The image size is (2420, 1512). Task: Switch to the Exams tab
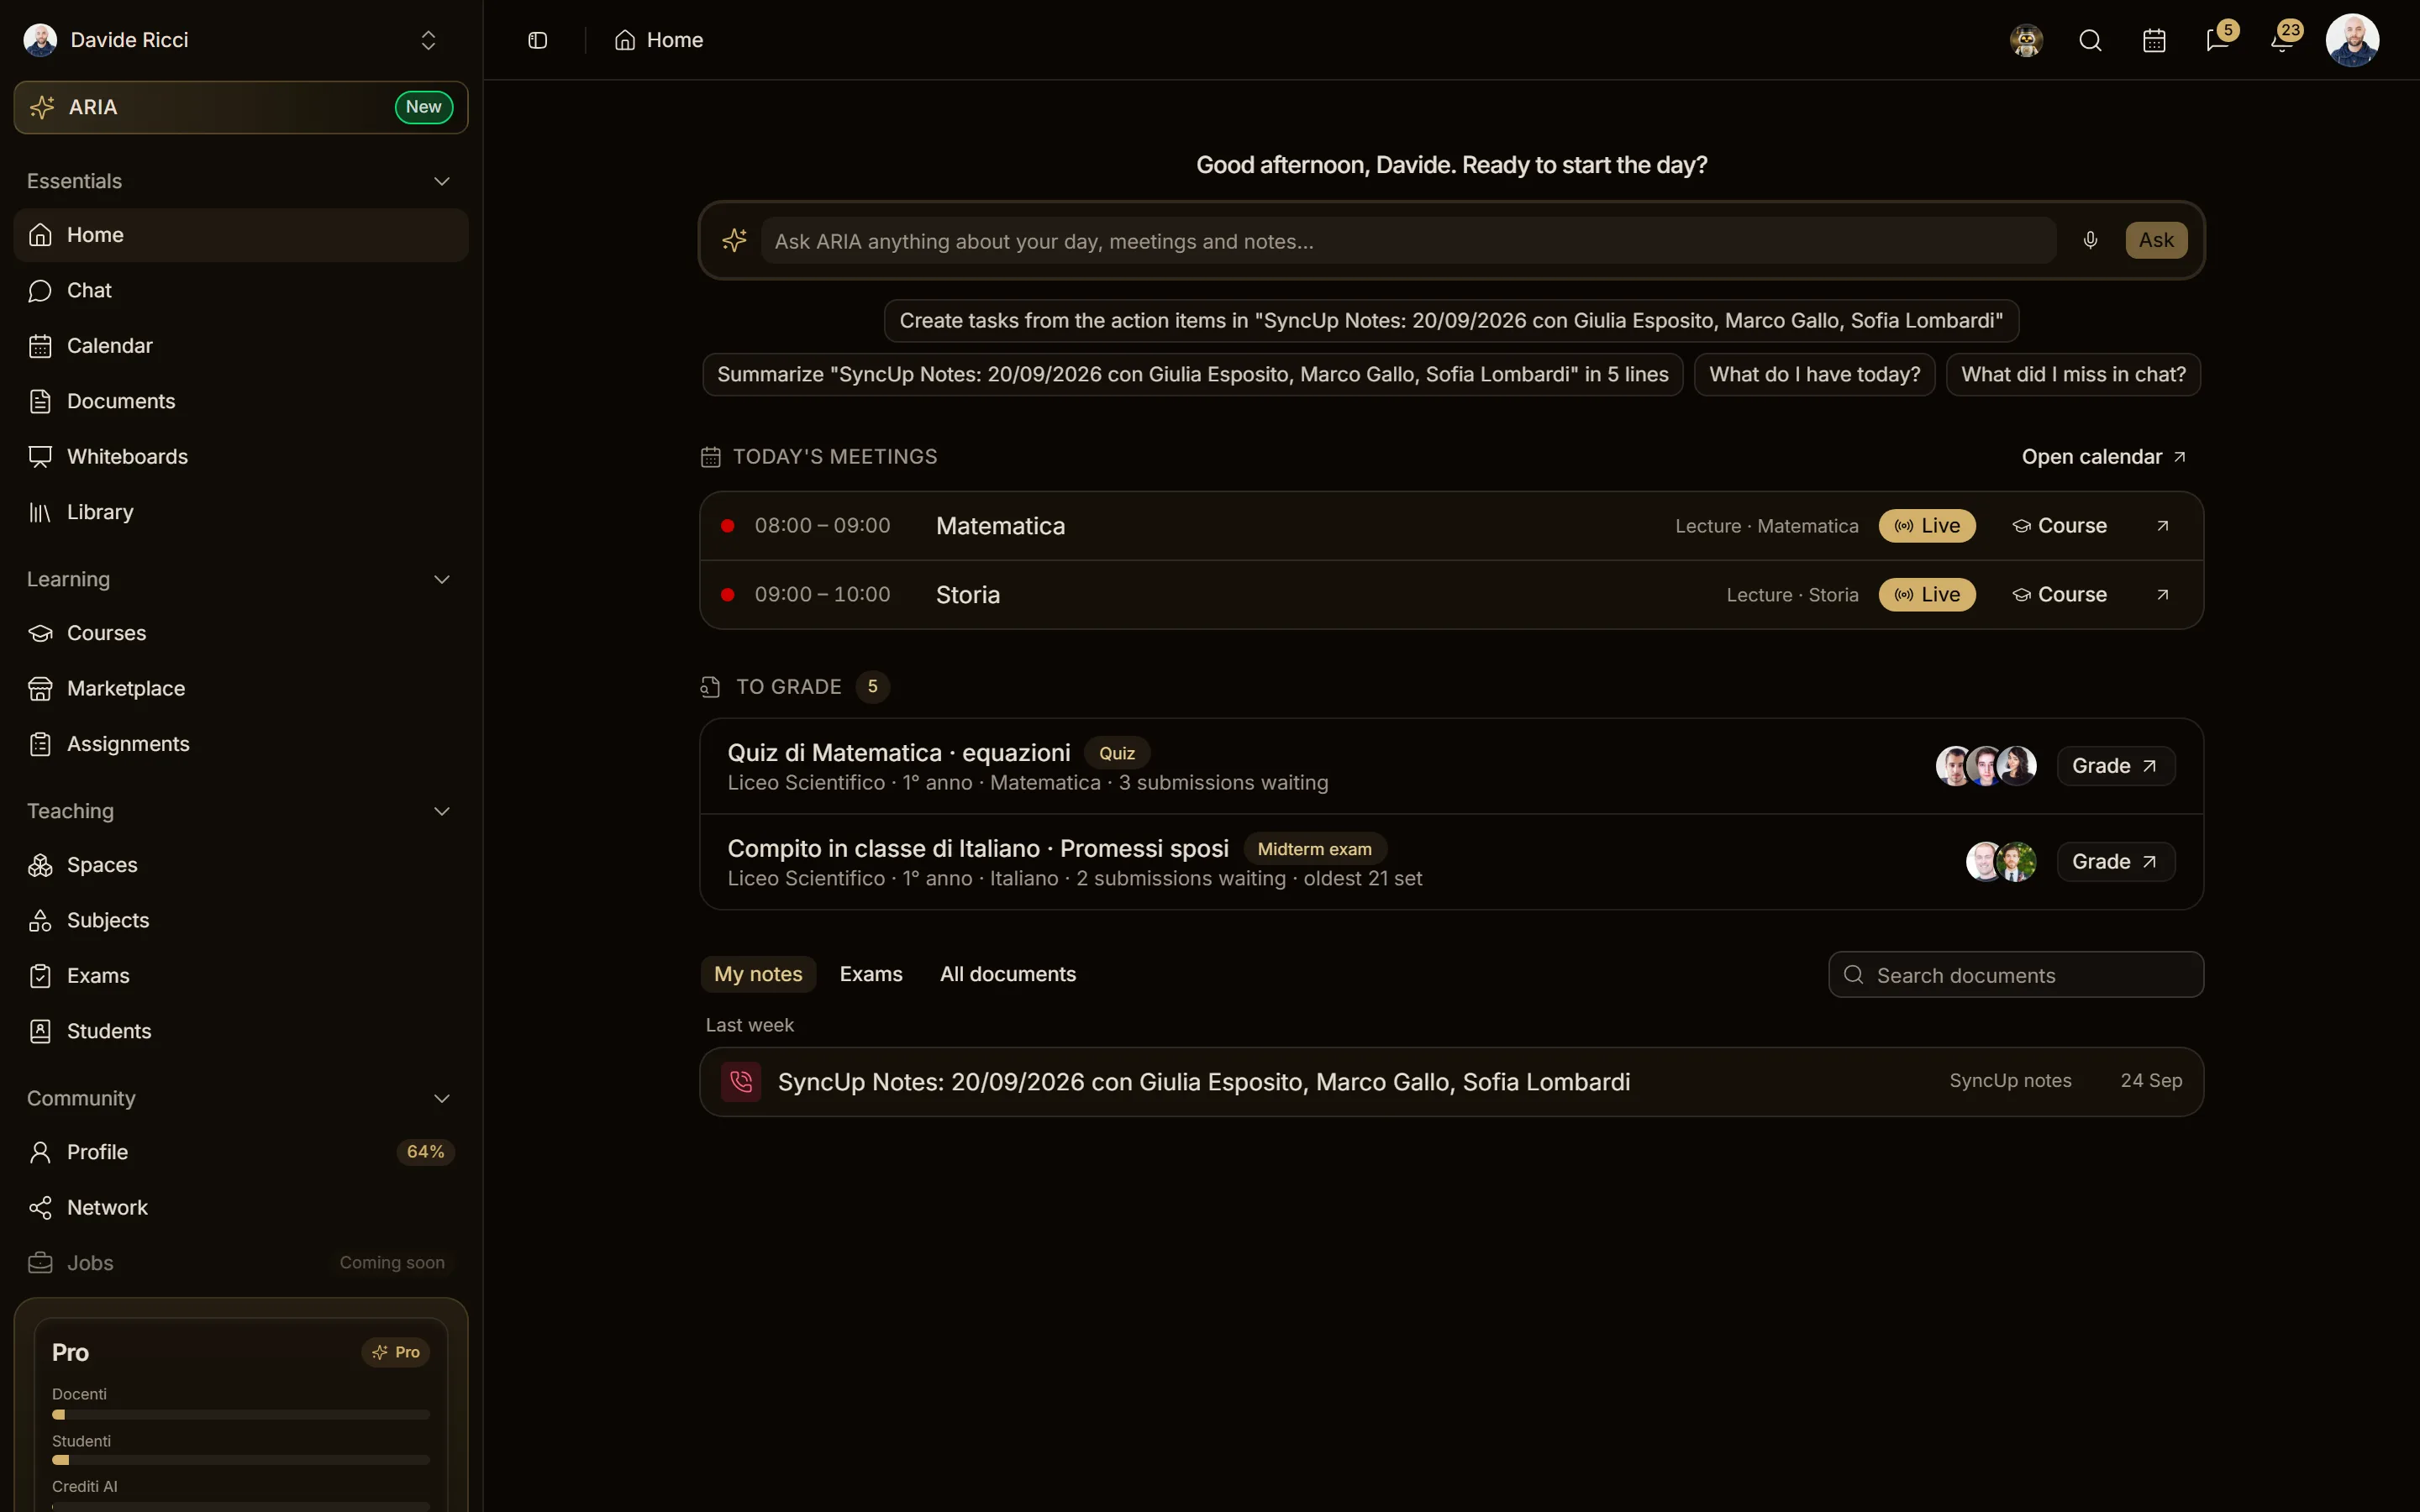click(871, 974)
